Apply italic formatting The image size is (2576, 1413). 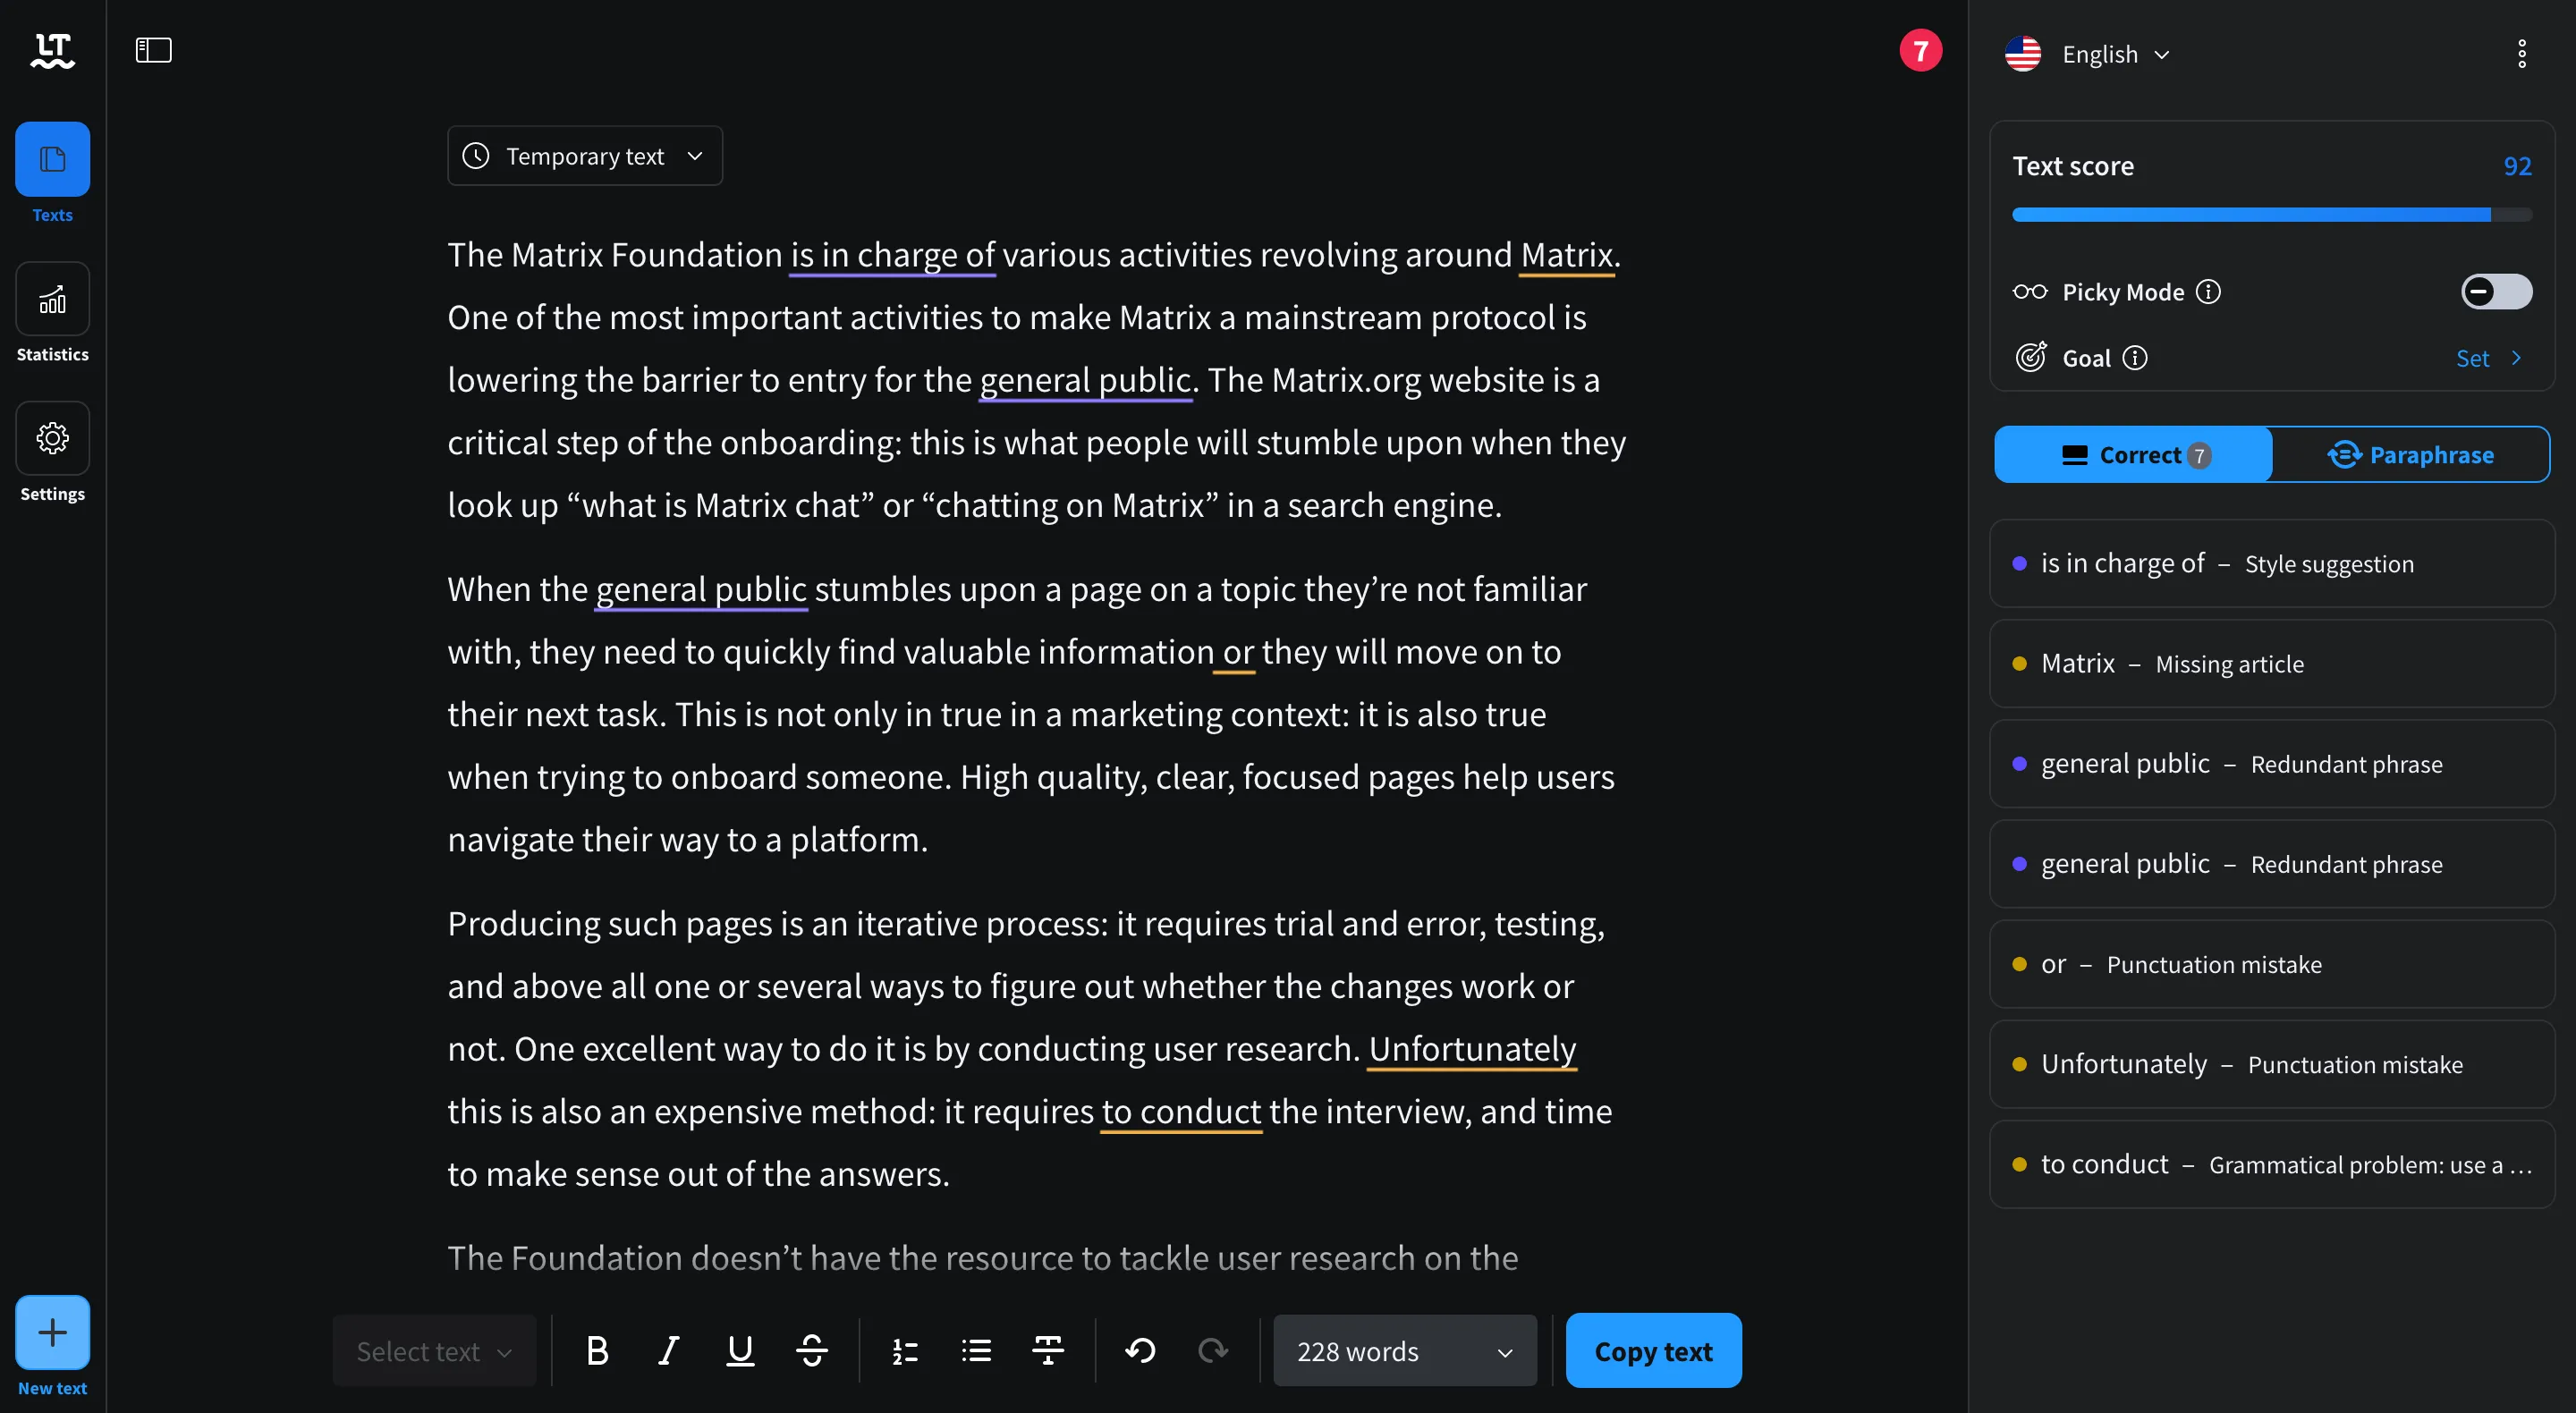pos(668,1351)
